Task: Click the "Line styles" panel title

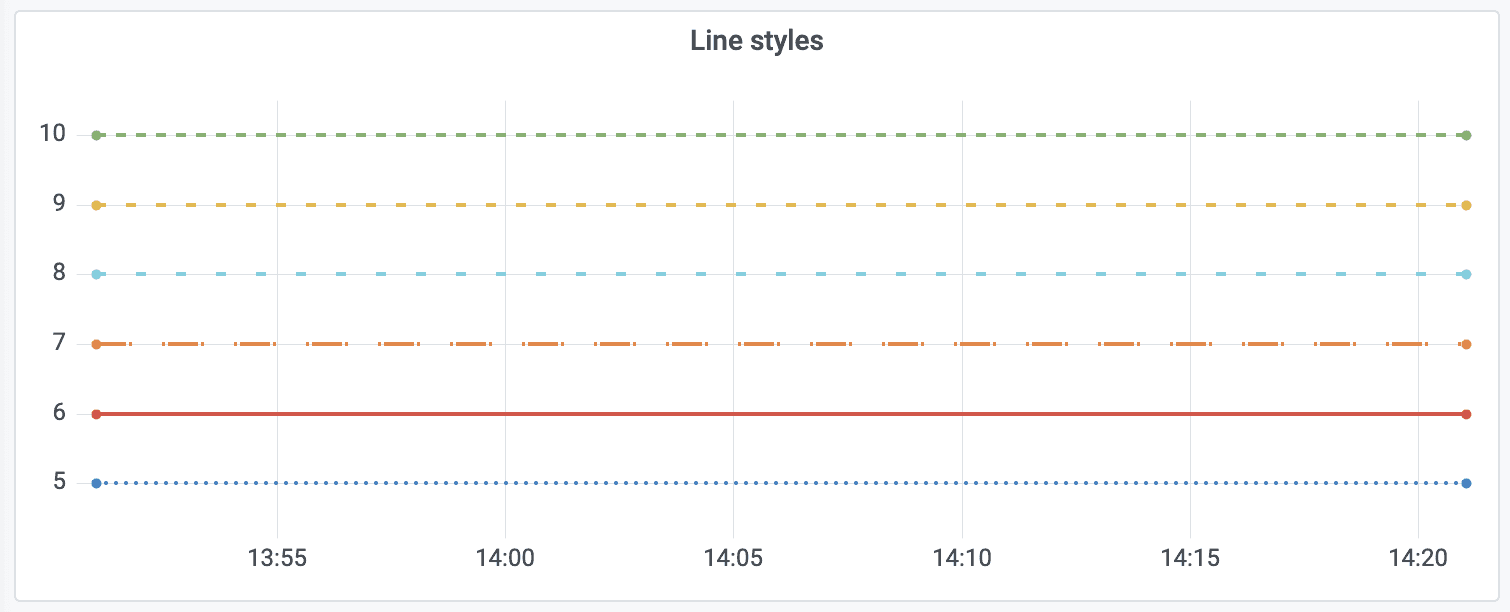Action: point(756,41)
